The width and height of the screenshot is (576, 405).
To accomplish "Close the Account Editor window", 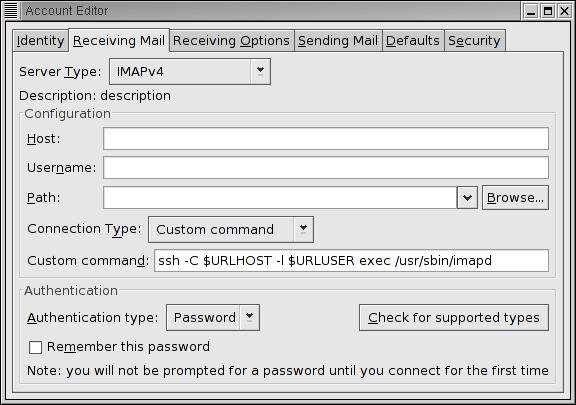I will pyautogui.click(x=564, y=11).
